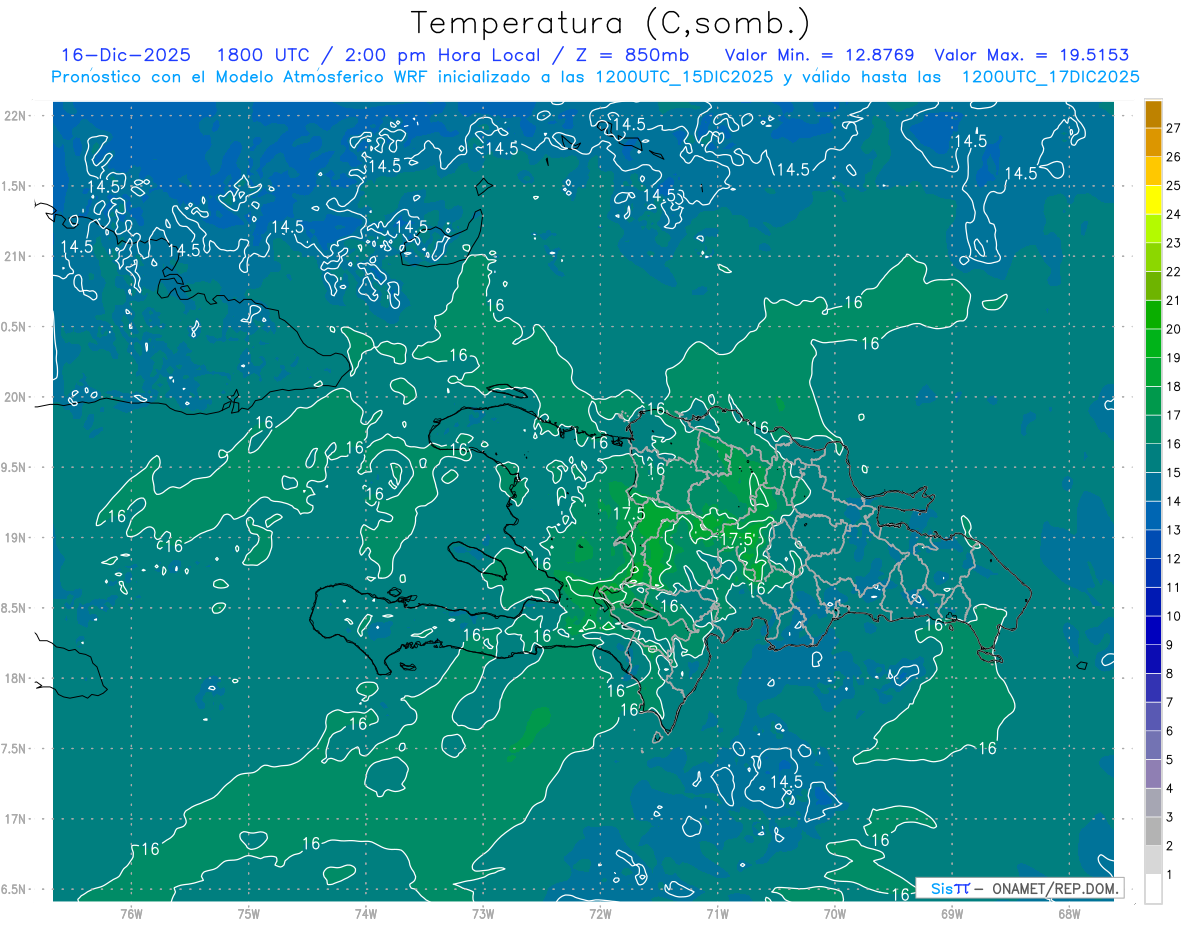This screenshot has width=1200, height=927.
Task: Pick the gray swatch between 2 and 3
Action: [x=1153, y=832]
